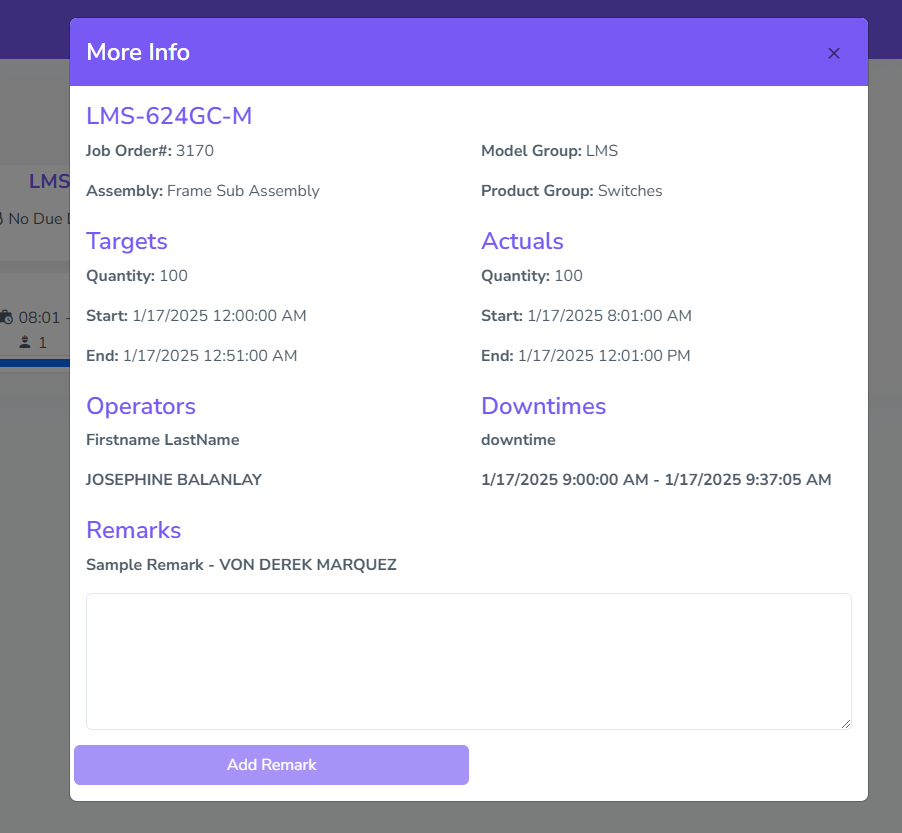The image size is (902, 833).
Task: Click inside the remark text area
Action: (469, 660)
